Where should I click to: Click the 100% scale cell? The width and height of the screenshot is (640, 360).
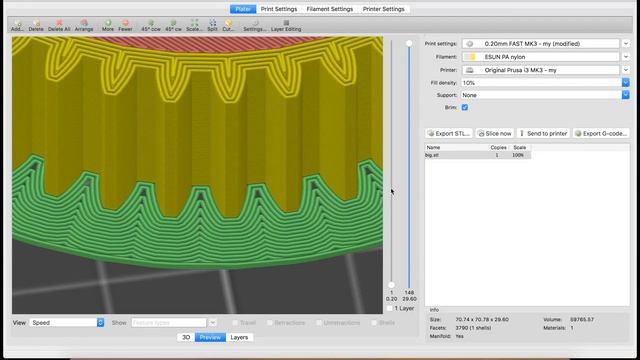[x=518, y=155]
